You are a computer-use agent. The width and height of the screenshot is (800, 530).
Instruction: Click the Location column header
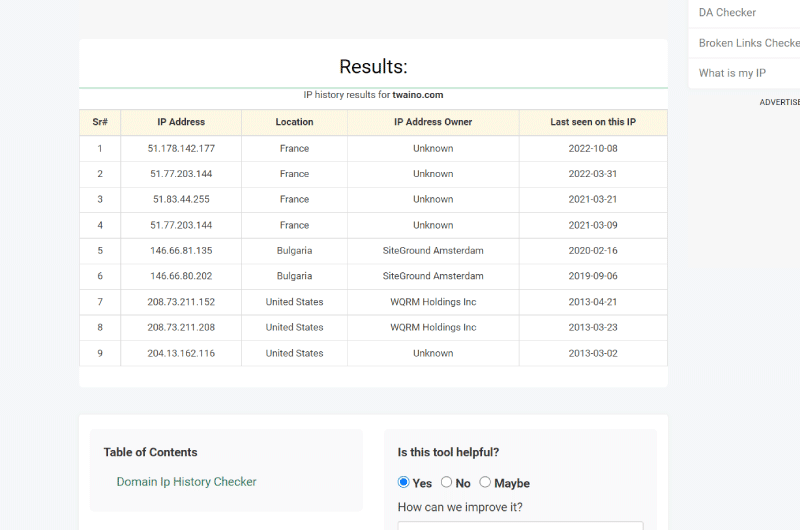pyautogui.click(x=294, y=122)
